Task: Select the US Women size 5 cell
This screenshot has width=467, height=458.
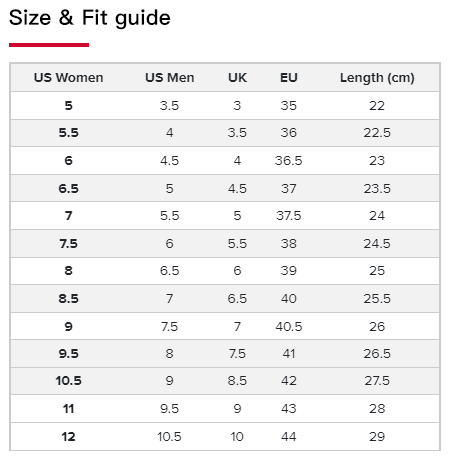Action: click(x=68, y=106)
